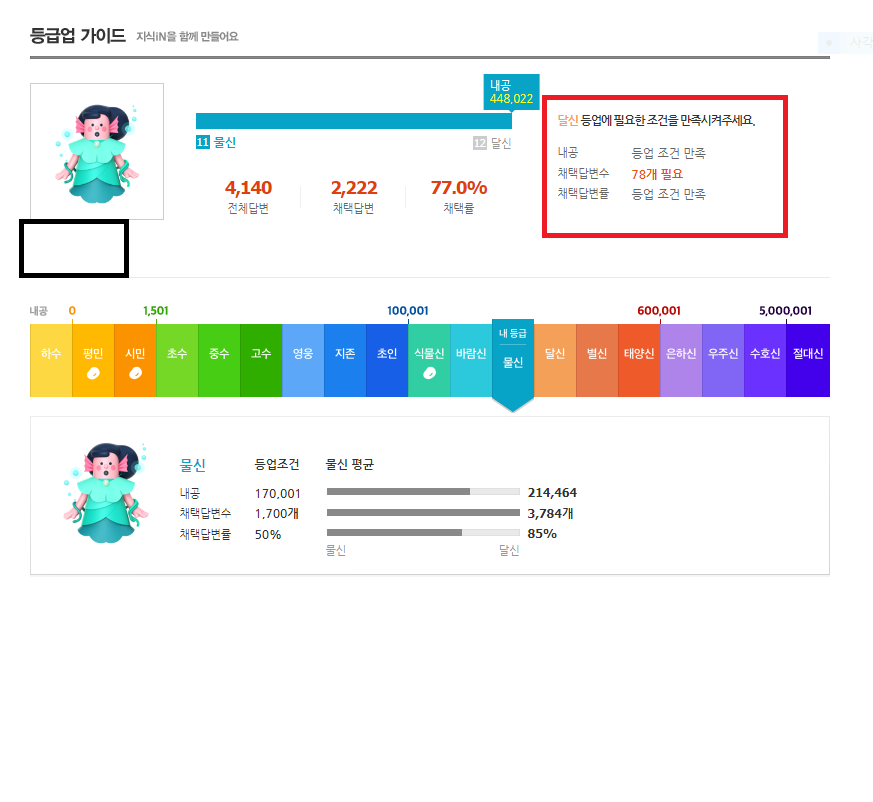The image size is (873, 802).
Task: Select the 내 등급 물신 tile
Action: pyautogui.click(x=513, y=365)
